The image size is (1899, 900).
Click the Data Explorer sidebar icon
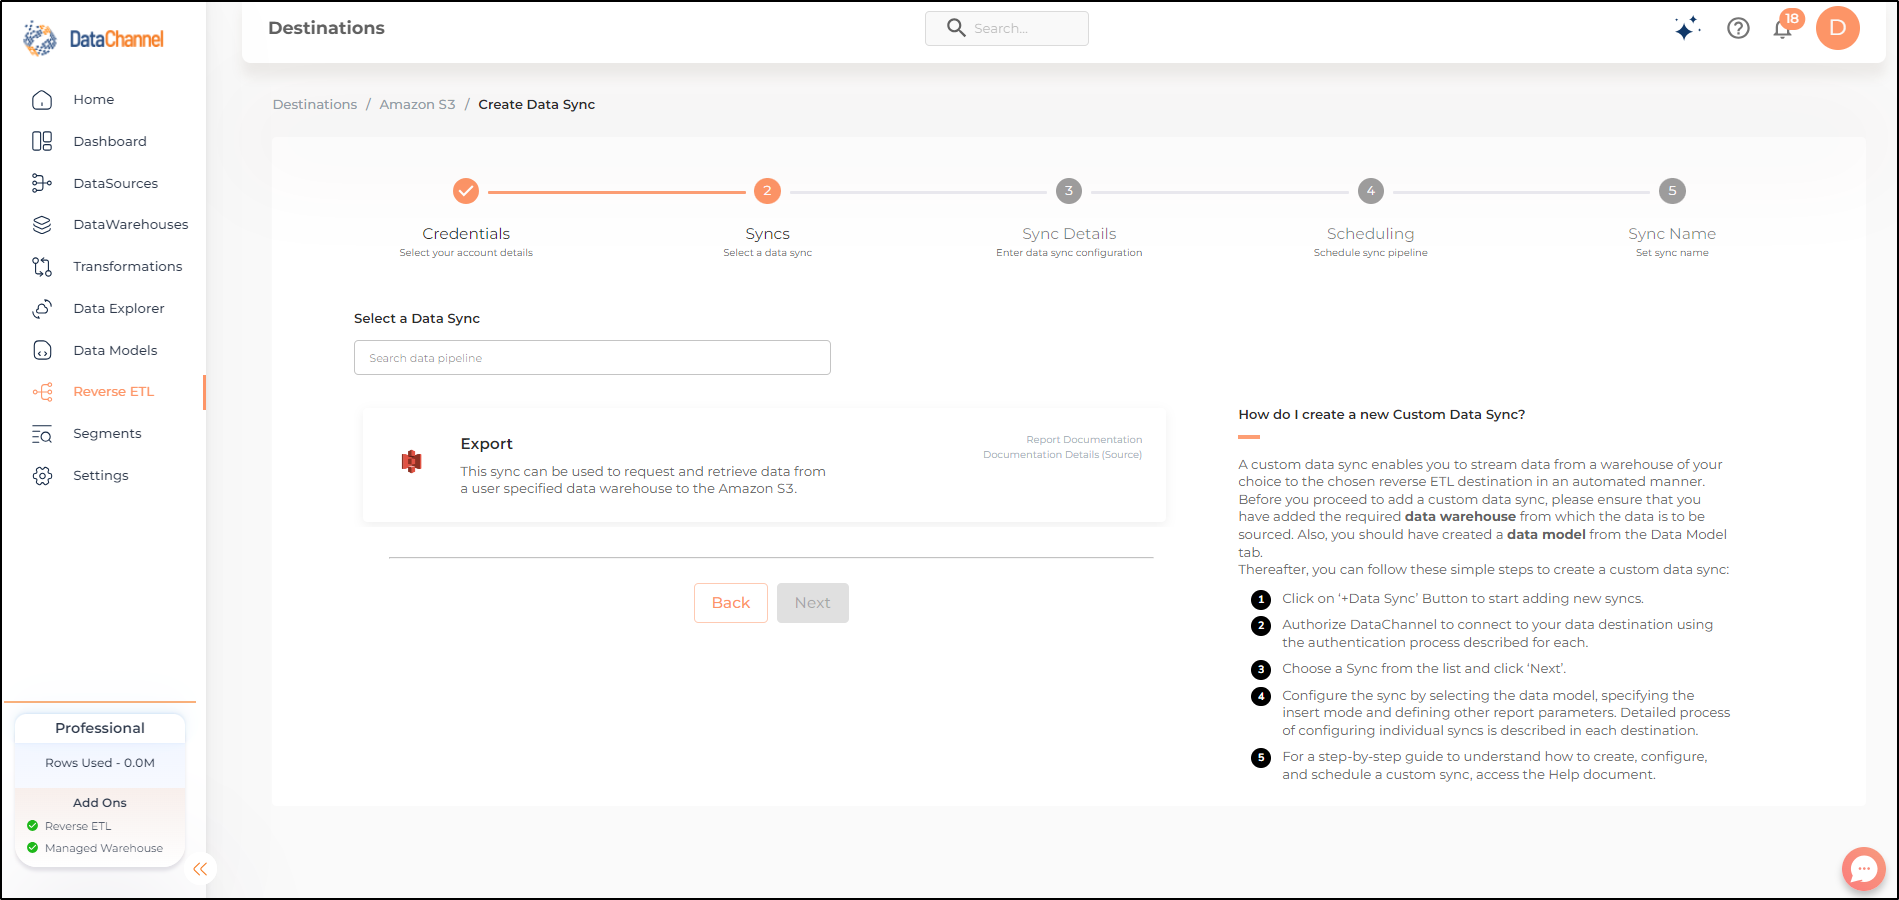click(42, 308)
